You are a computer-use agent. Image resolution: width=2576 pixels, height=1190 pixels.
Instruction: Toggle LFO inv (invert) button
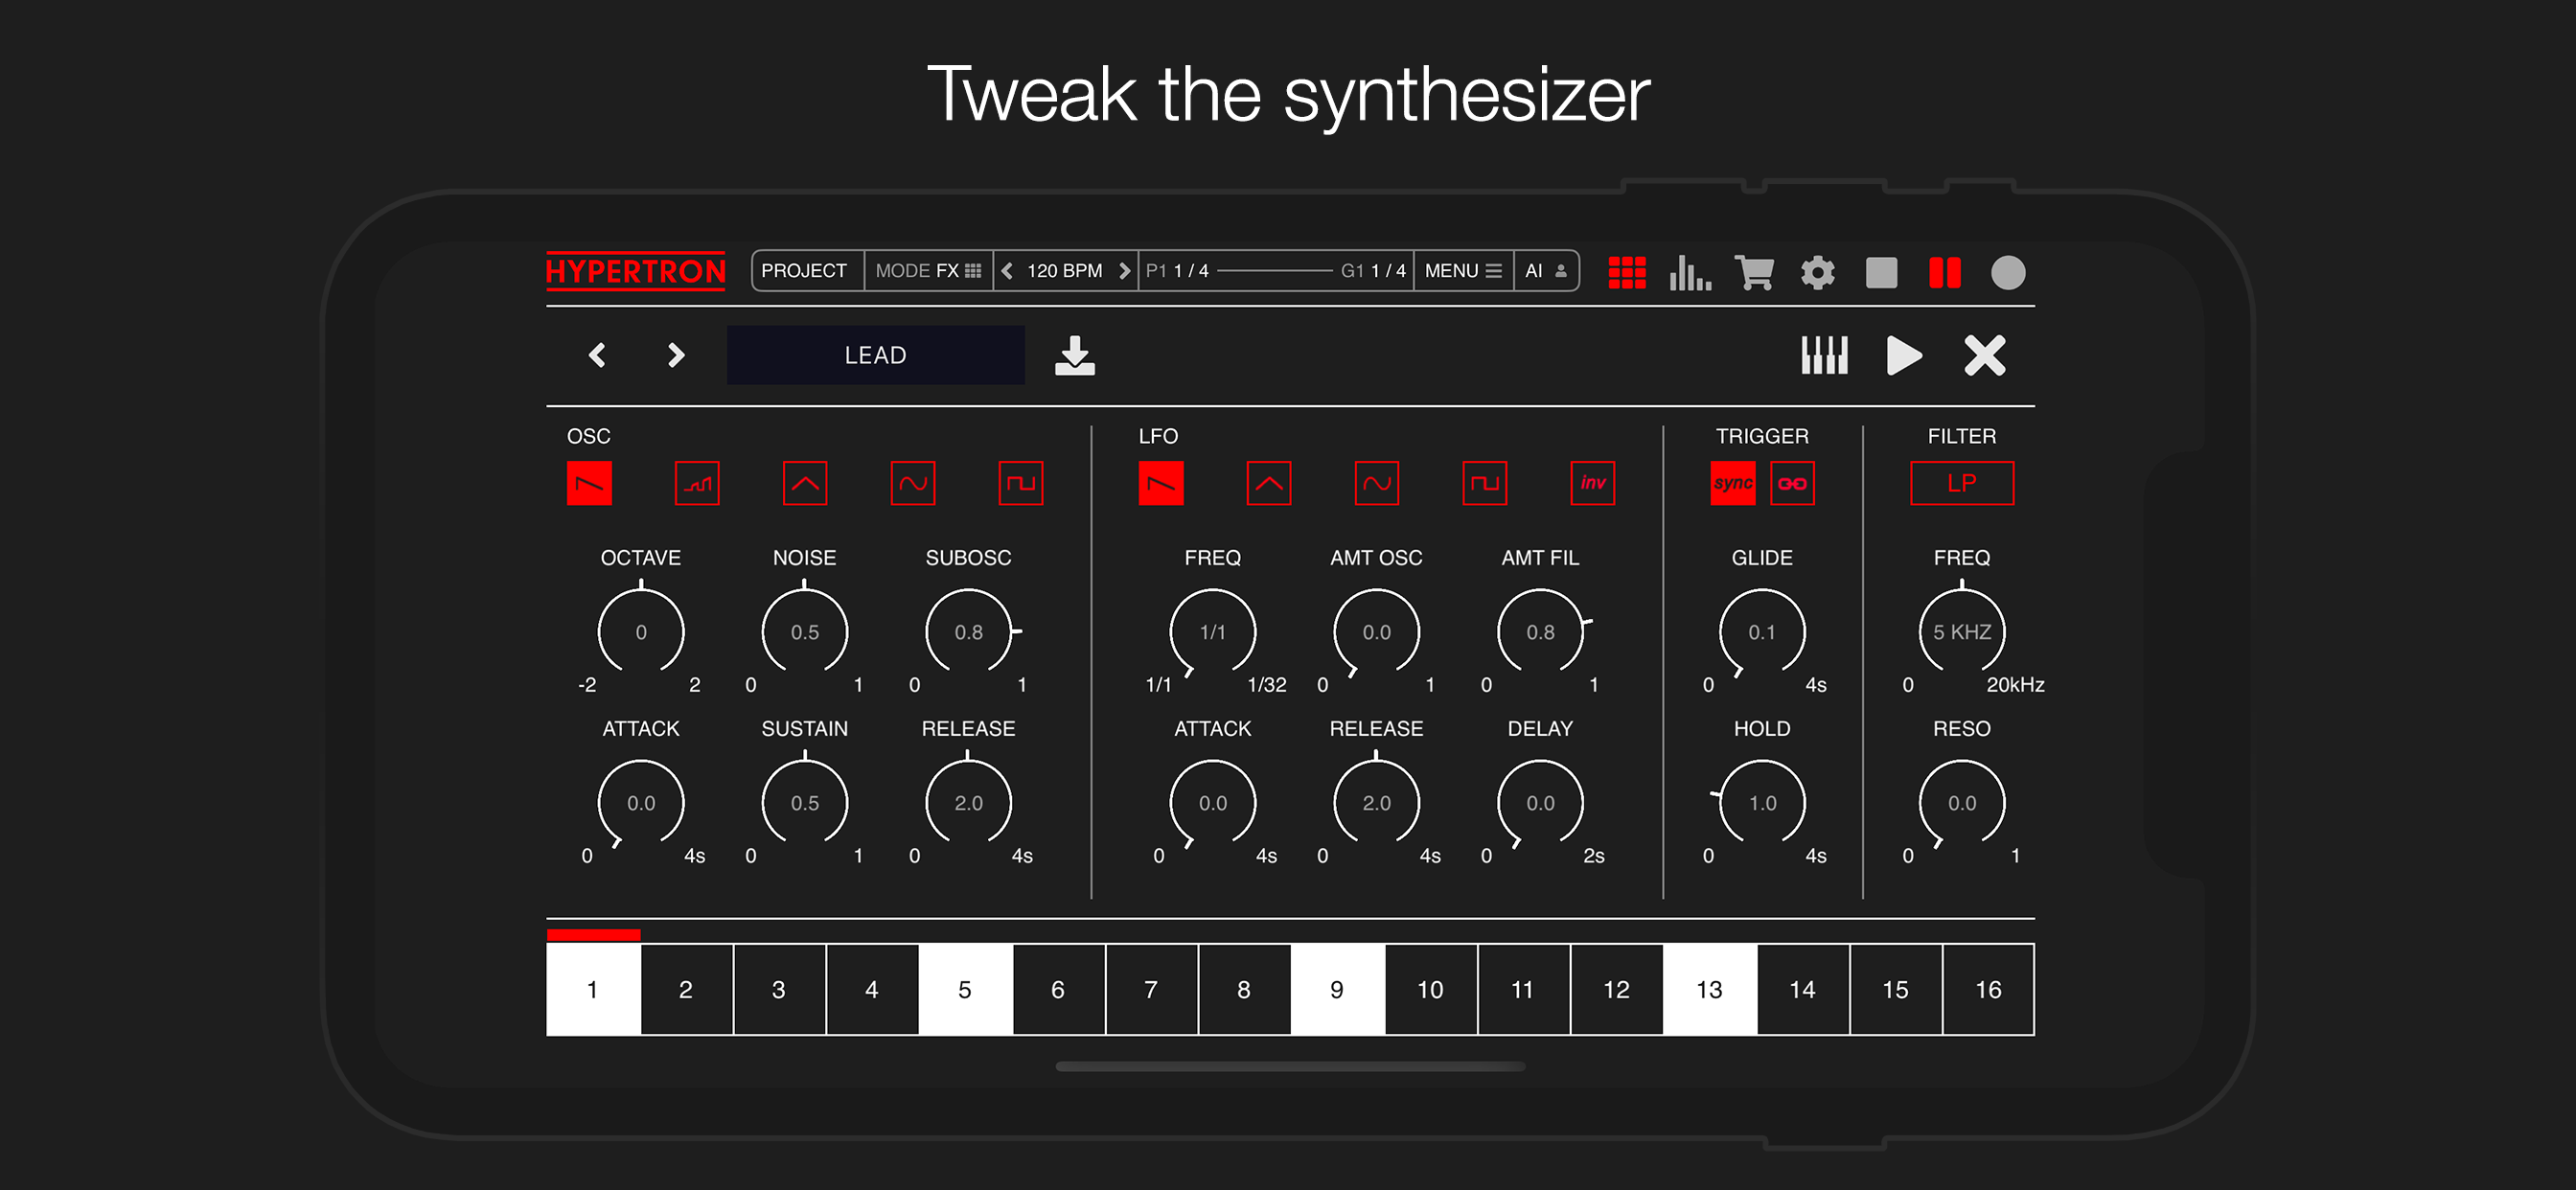point(1593,483)
